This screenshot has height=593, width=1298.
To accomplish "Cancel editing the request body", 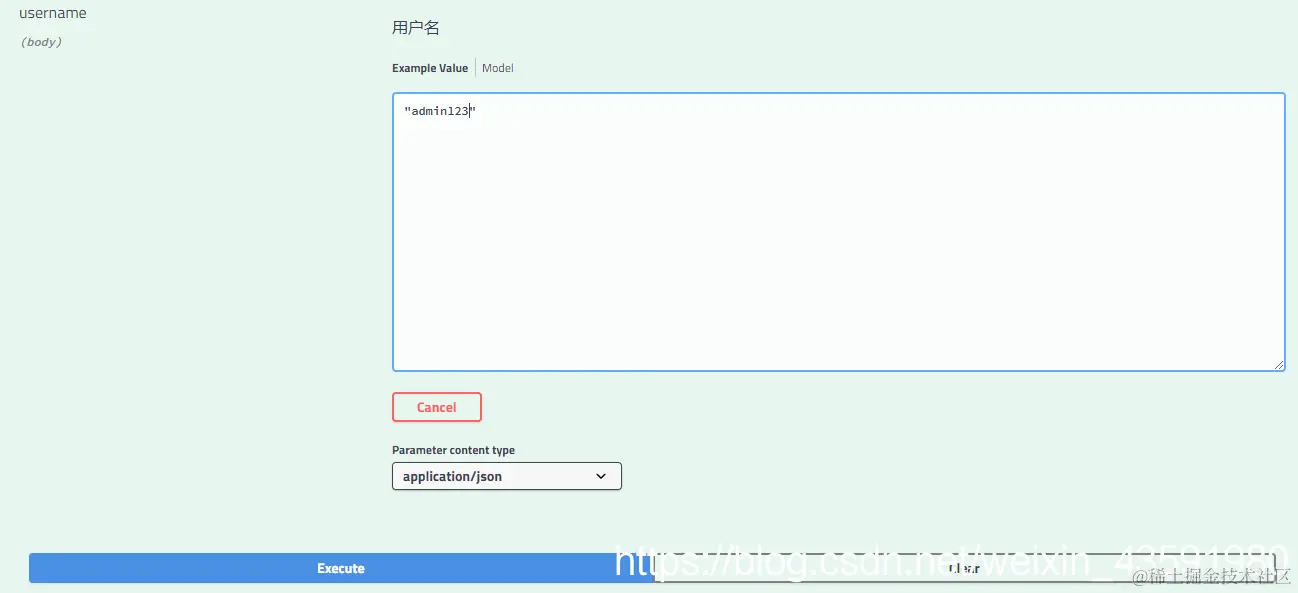I will click(x=437, y=407).
